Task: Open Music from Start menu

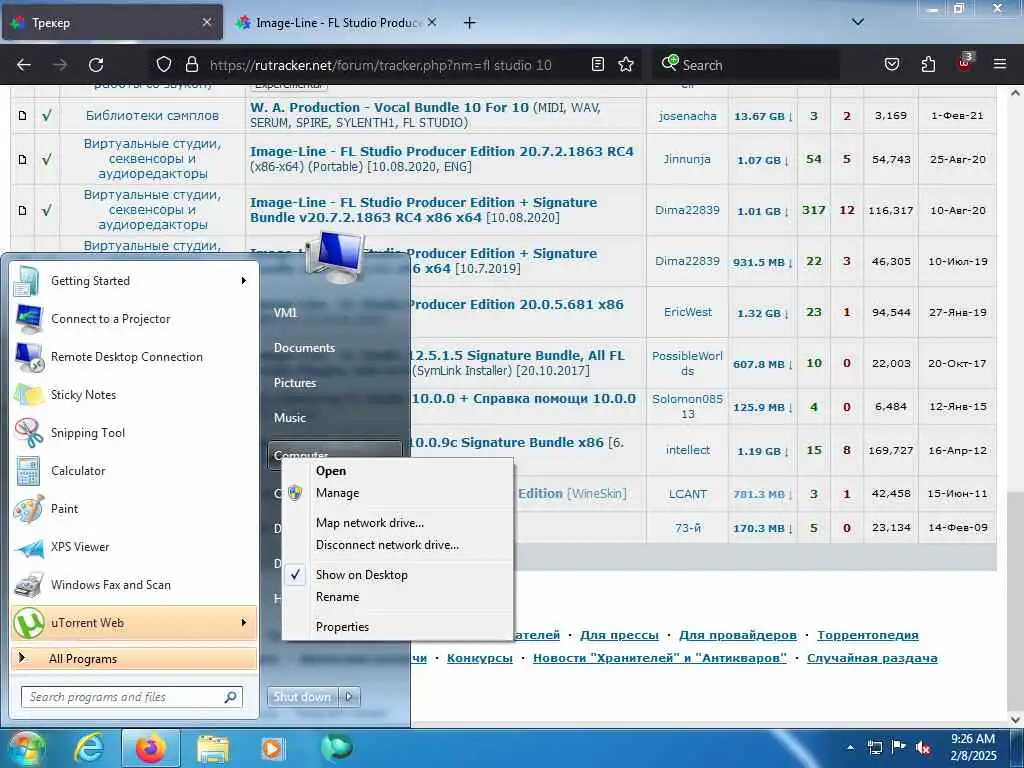Action: point(290,418)
